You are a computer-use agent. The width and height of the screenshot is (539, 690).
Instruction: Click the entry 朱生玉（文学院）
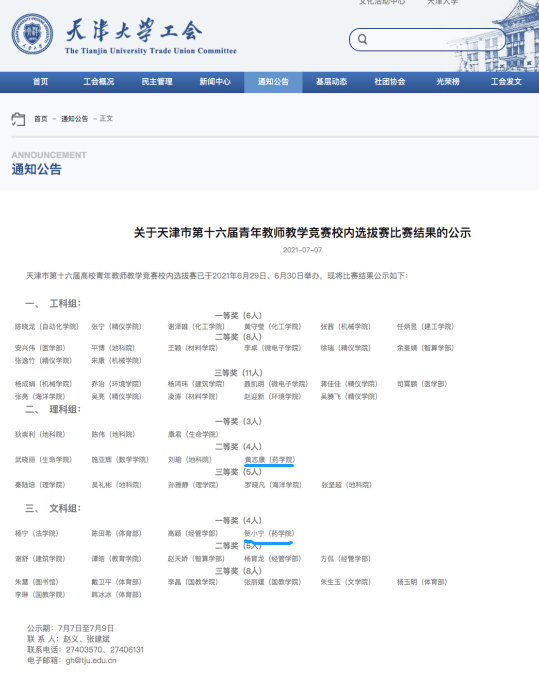346,582
